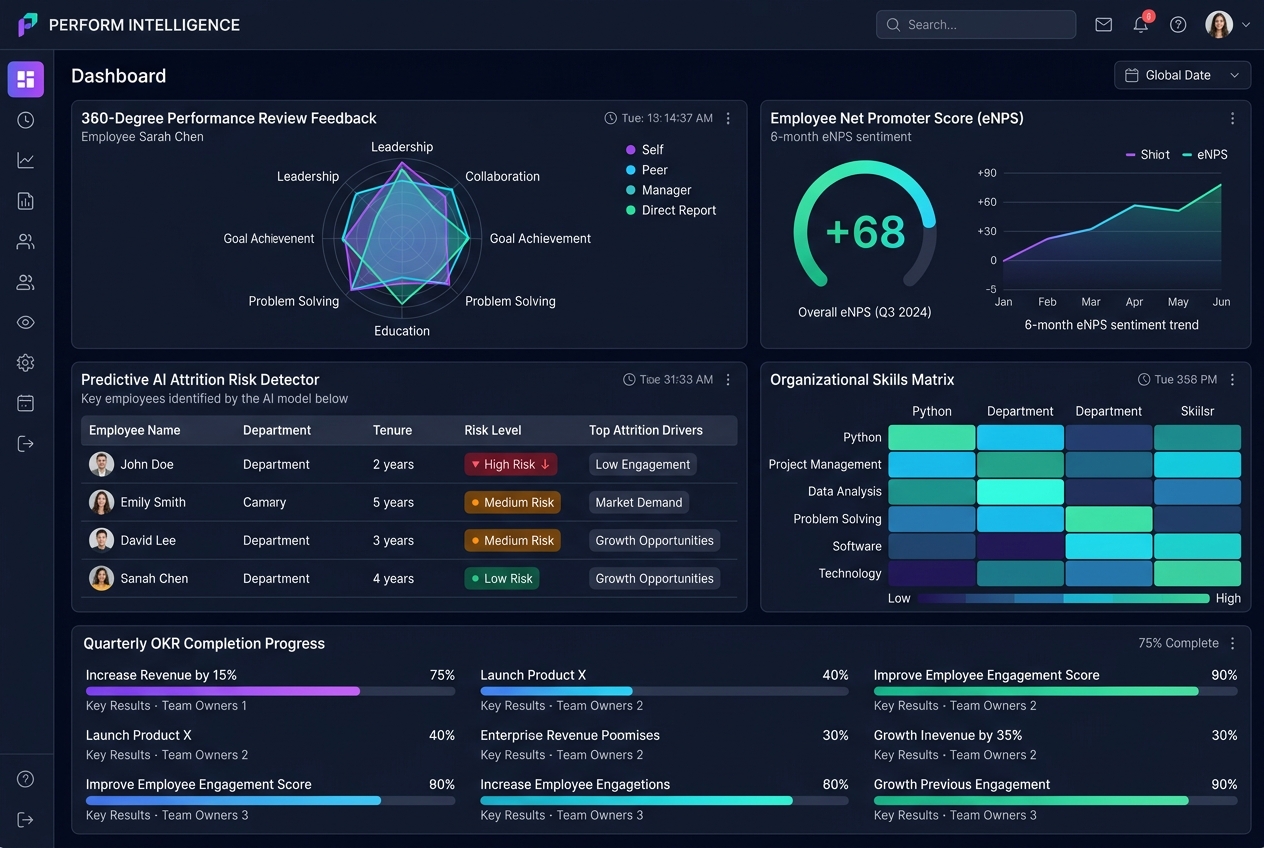This screenshot has height=848, width=1264.
Task: Open the clock history icon in sidebar
Action: [x=26, y=120]
